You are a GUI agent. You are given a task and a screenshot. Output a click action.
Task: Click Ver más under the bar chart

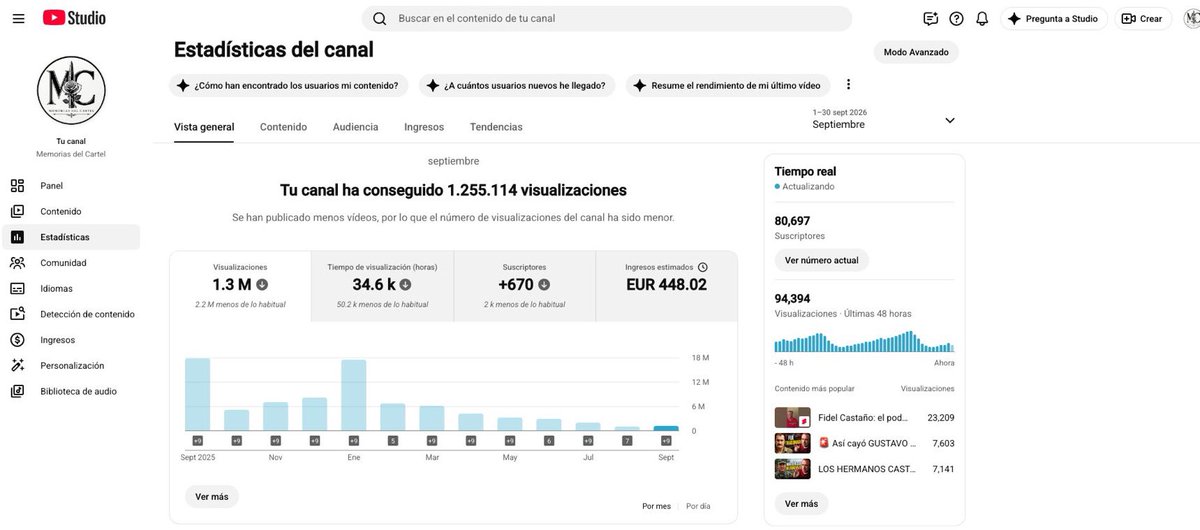click(x=212, y=497)
